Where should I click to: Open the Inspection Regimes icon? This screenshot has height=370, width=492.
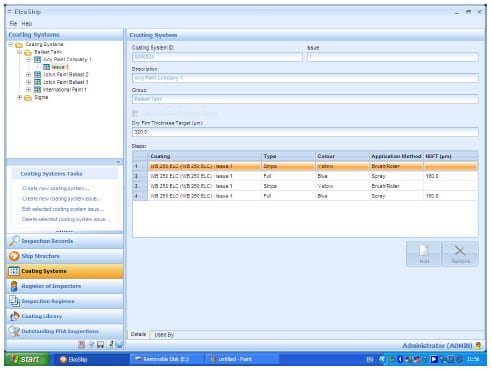[14, 301]
